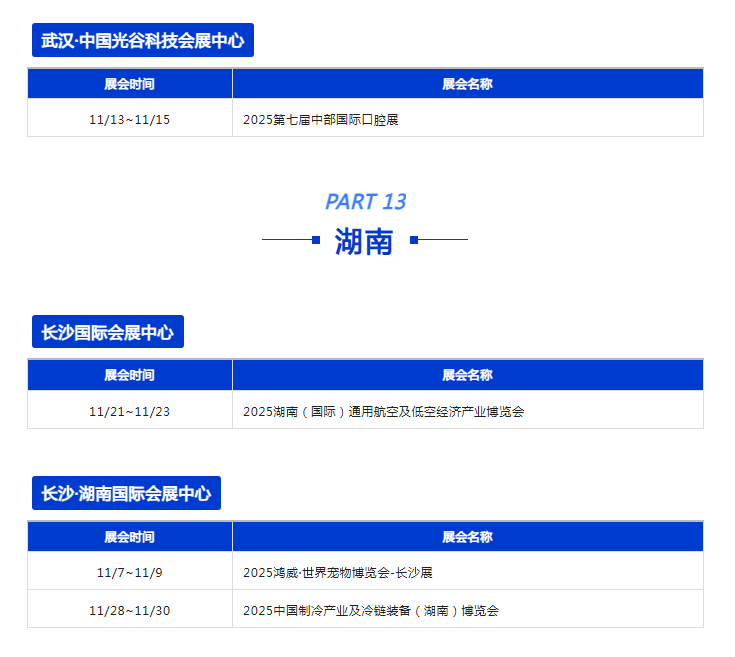Click date cell 11/21~11/23
Viewport: 735px width, 657px height.
pyautogui.click(x=130, y=411)
